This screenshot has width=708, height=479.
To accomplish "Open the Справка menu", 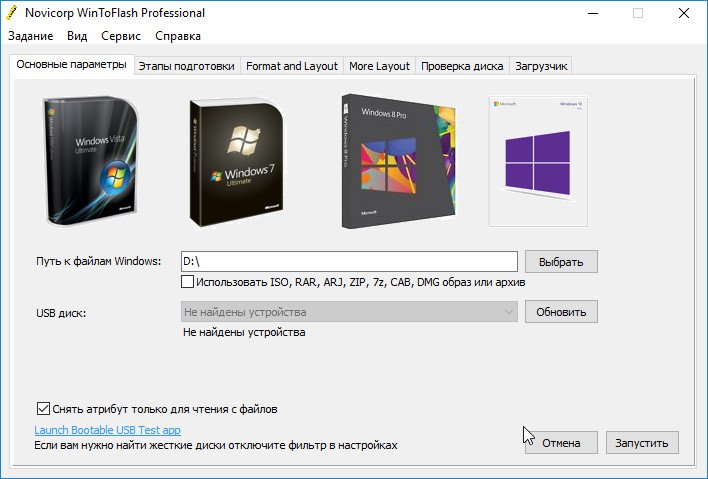I will tap(178, 36).
